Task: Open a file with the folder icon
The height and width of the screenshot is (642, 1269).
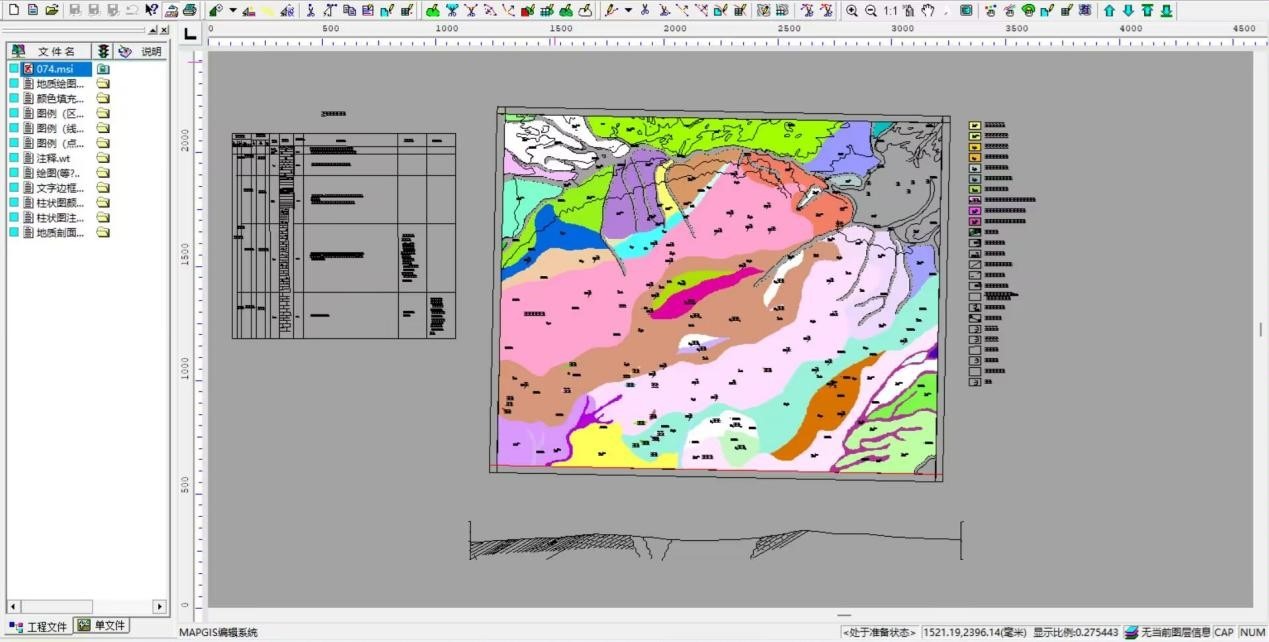Action: tap(52, 10)
